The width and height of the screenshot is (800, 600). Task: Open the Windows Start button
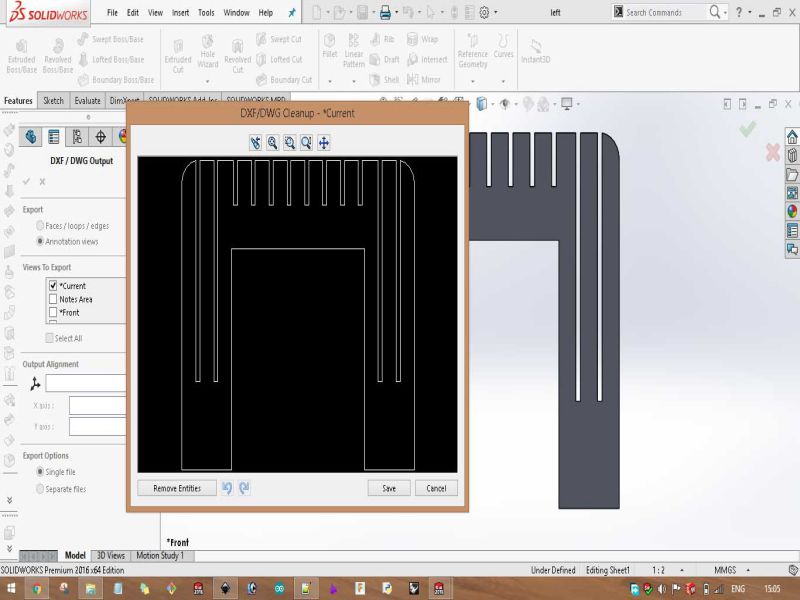click(x=10, y=589)
